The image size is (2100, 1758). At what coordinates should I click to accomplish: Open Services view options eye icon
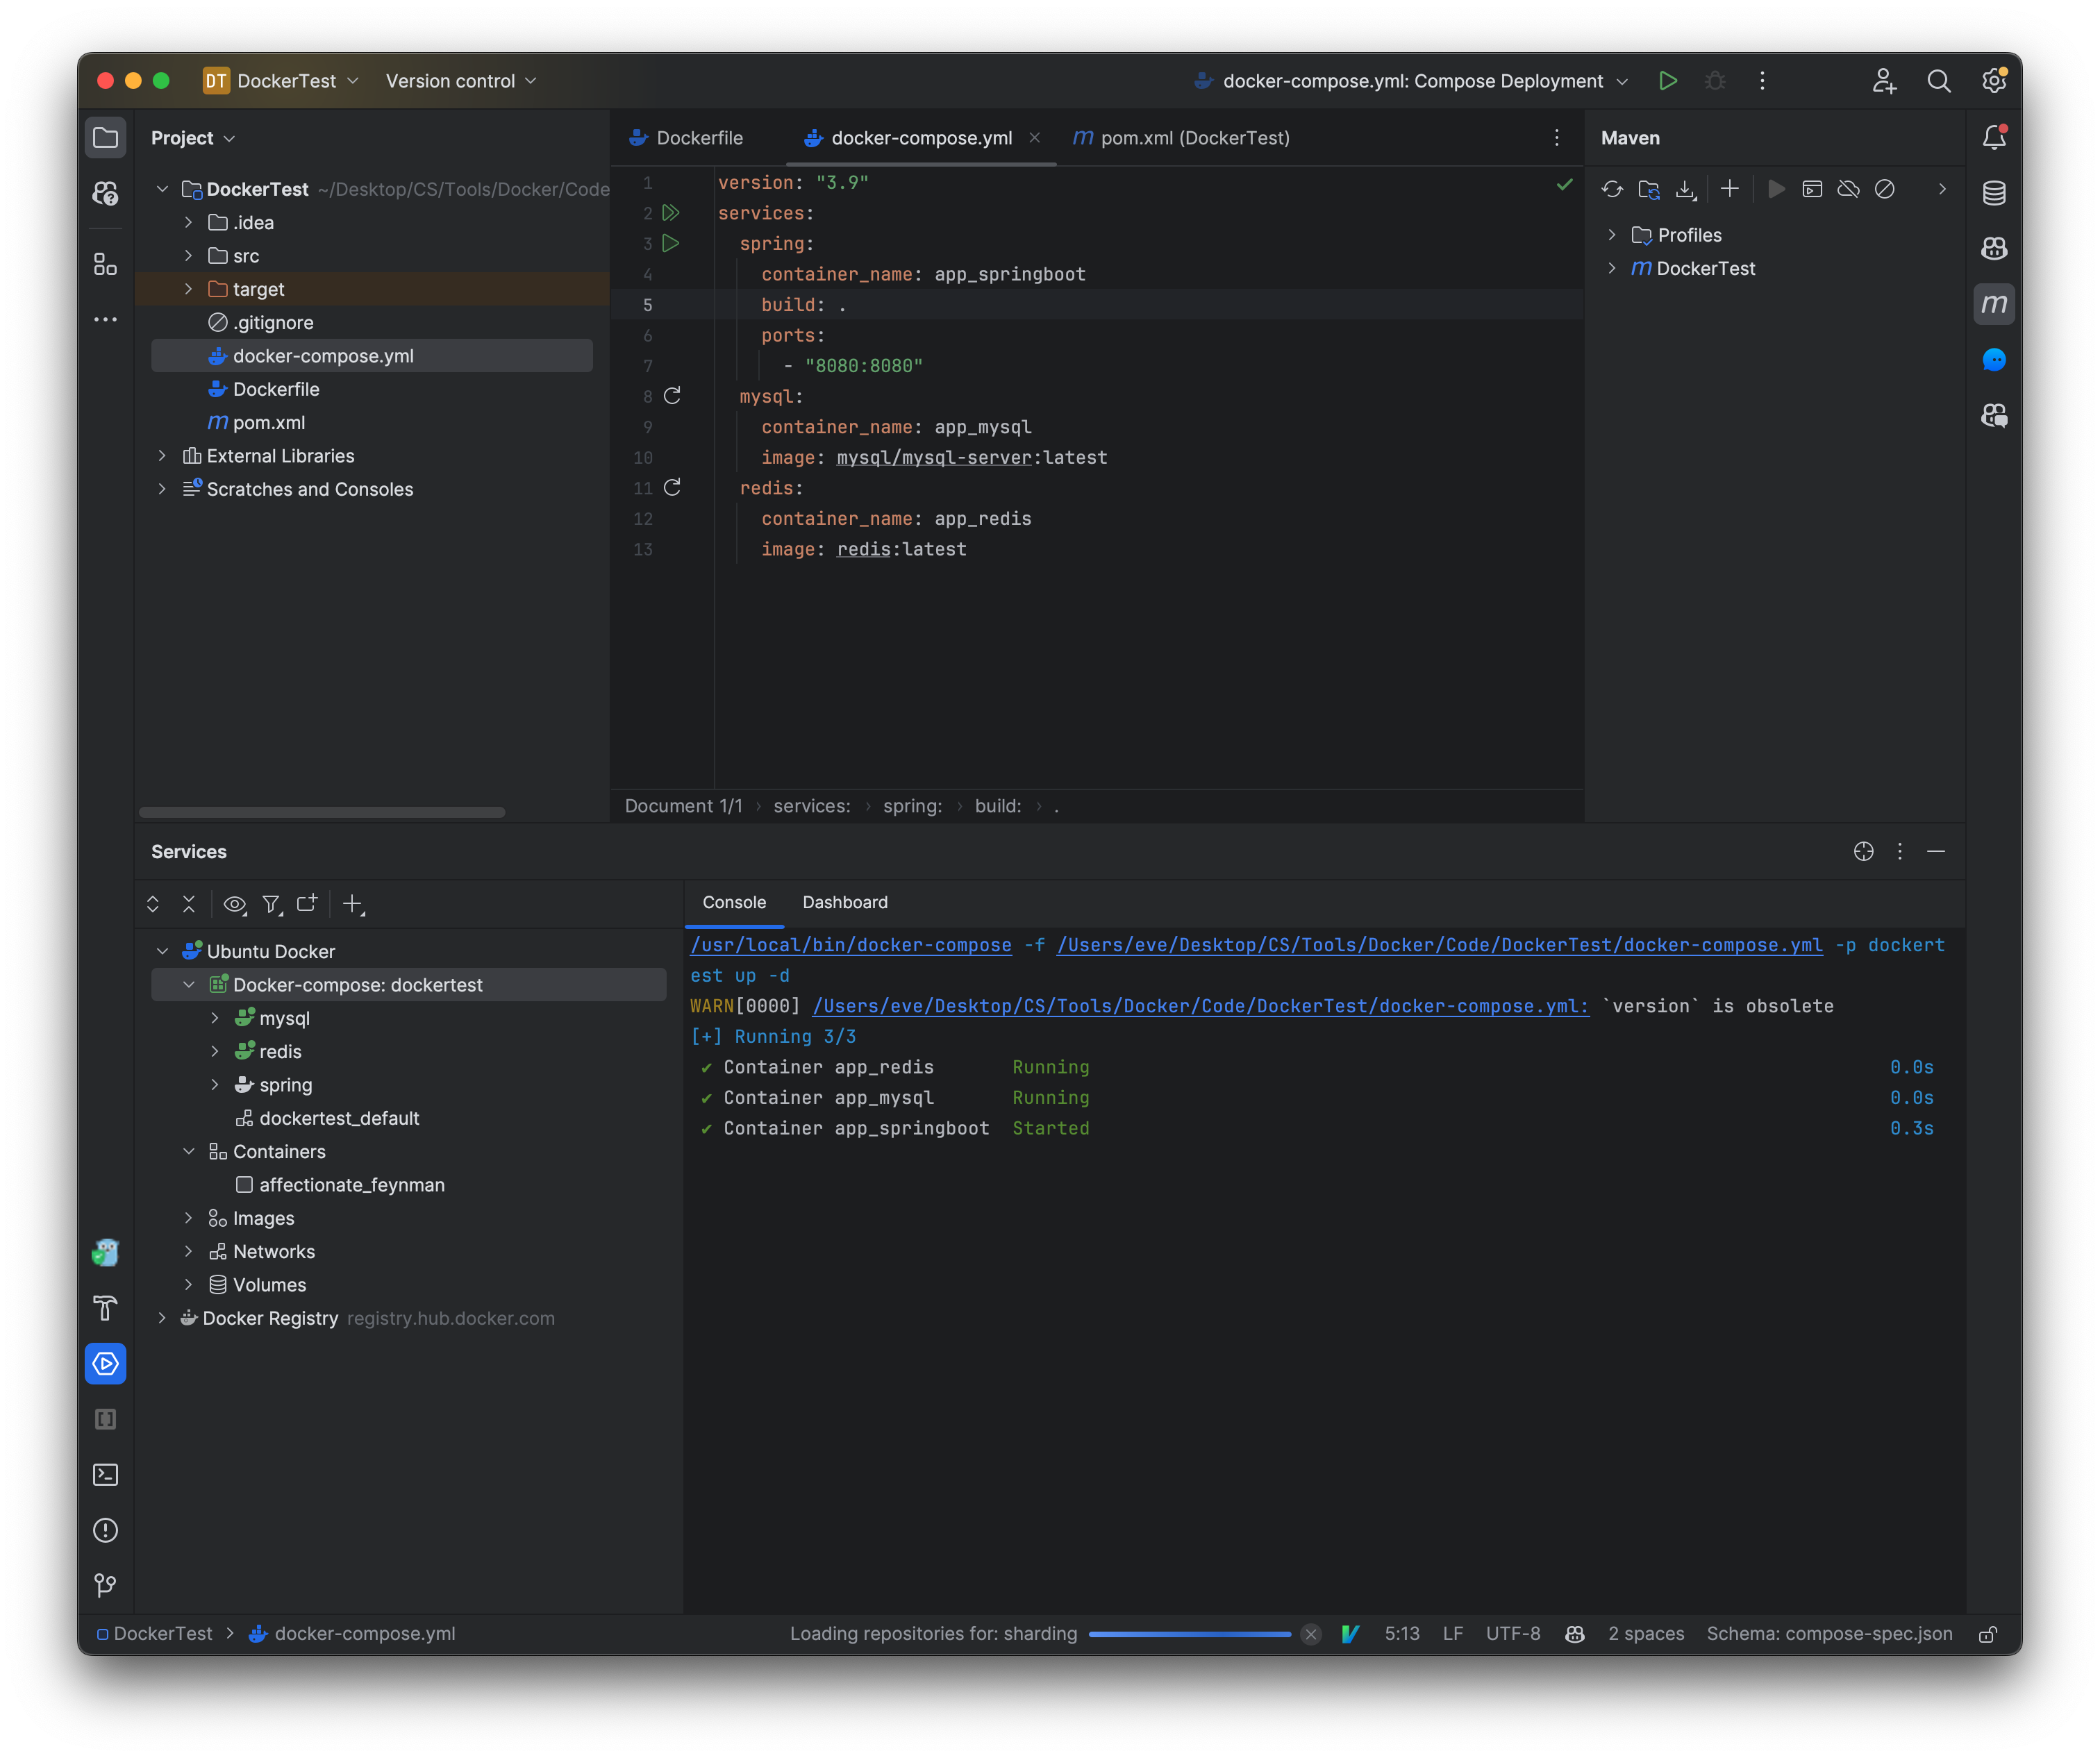pyautogui.click(x=235, y=904)
